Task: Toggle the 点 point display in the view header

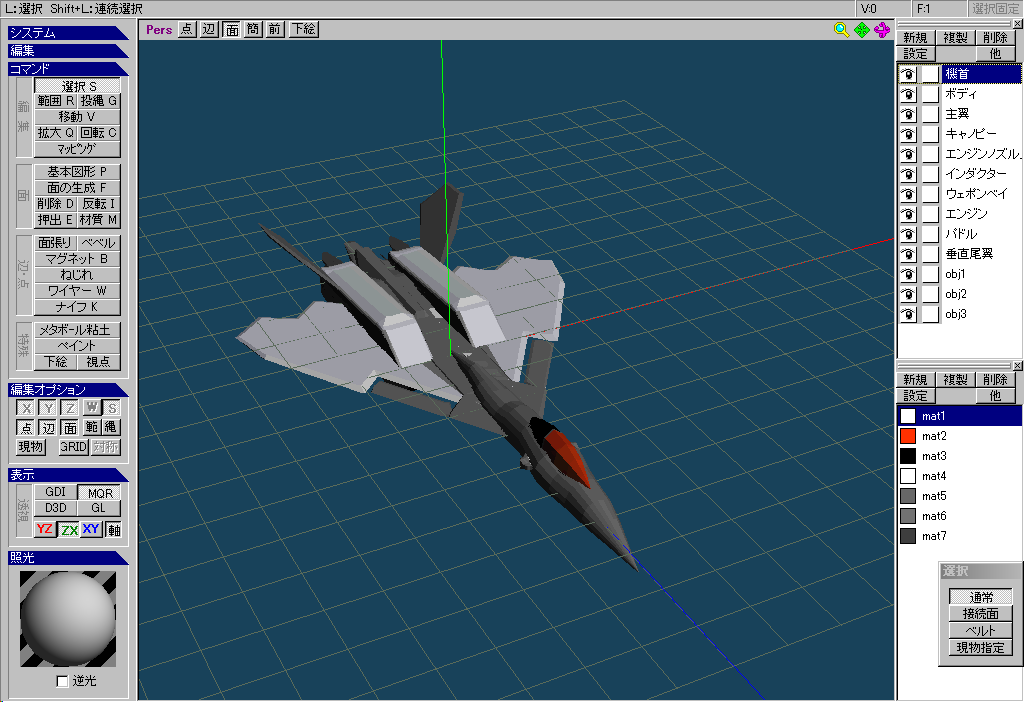Action: (x=187, y=29)
